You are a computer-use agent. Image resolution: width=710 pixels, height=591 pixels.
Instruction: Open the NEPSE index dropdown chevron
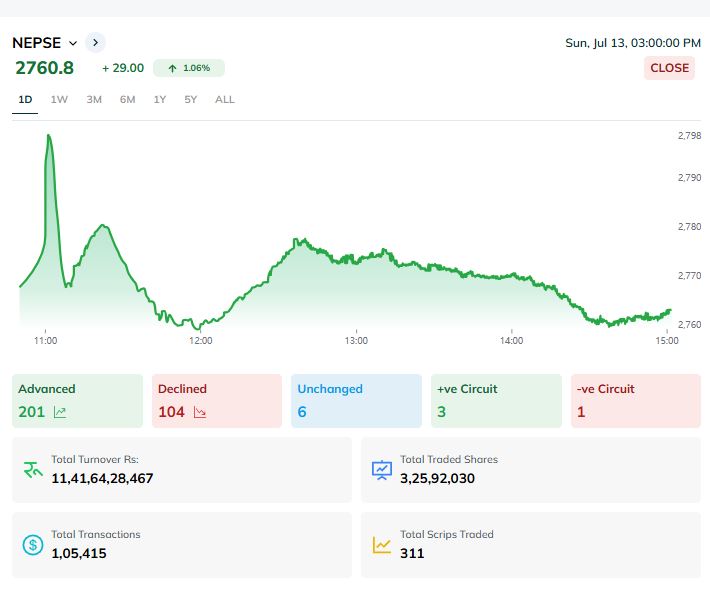(x=73, y=43)
